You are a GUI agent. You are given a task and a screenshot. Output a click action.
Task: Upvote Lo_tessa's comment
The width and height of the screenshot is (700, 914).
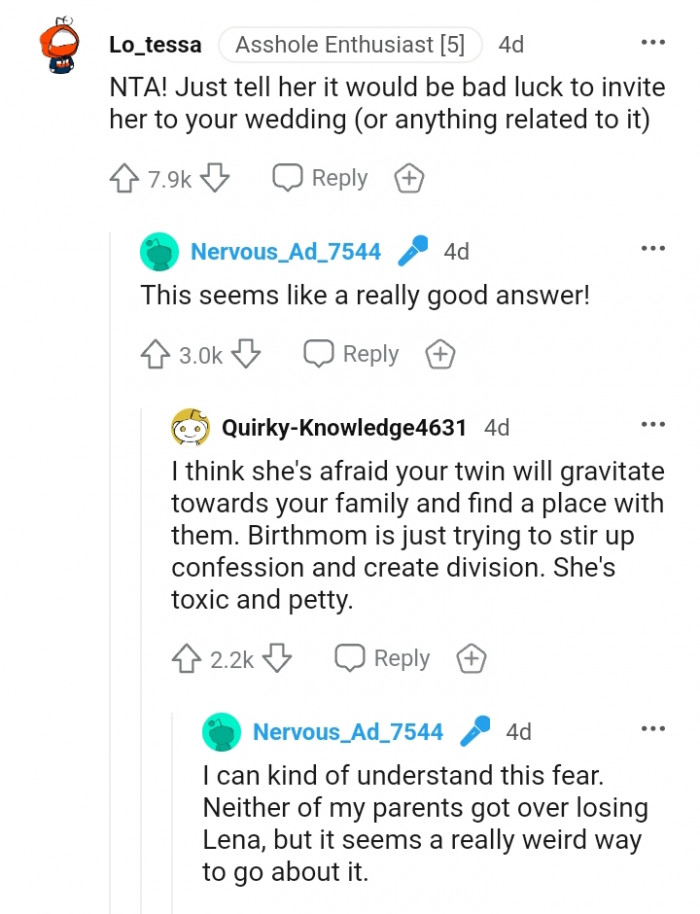coord(122,177)
